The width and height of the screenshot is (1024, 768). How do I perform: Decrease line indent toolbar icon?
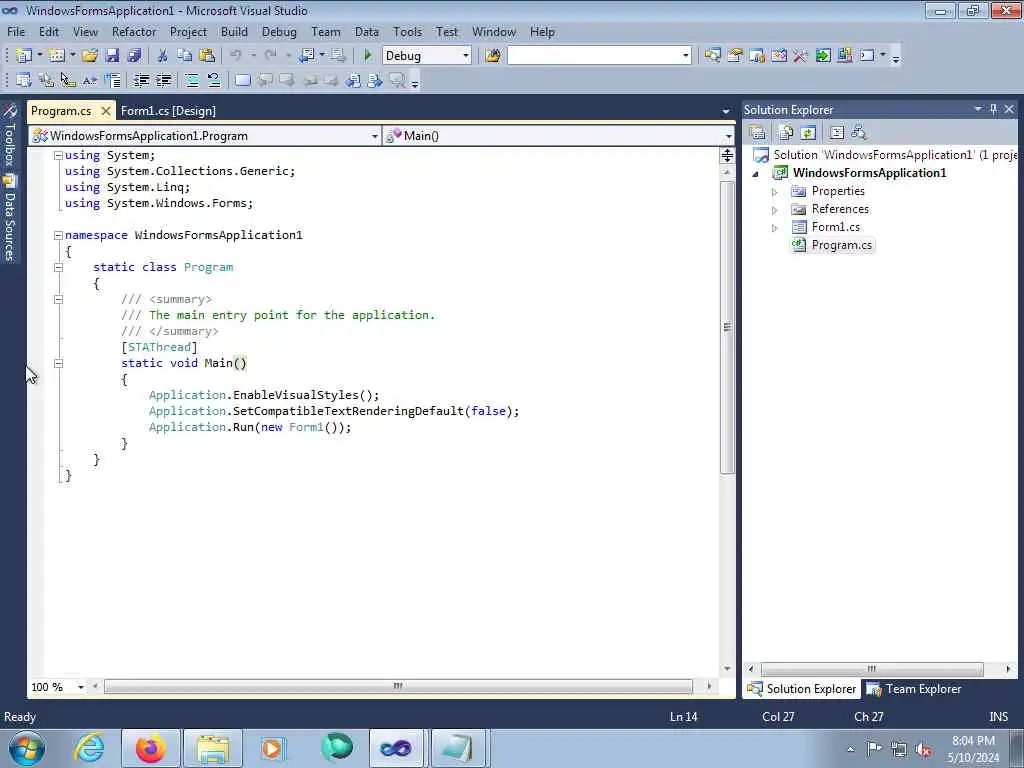pos(141,80)
